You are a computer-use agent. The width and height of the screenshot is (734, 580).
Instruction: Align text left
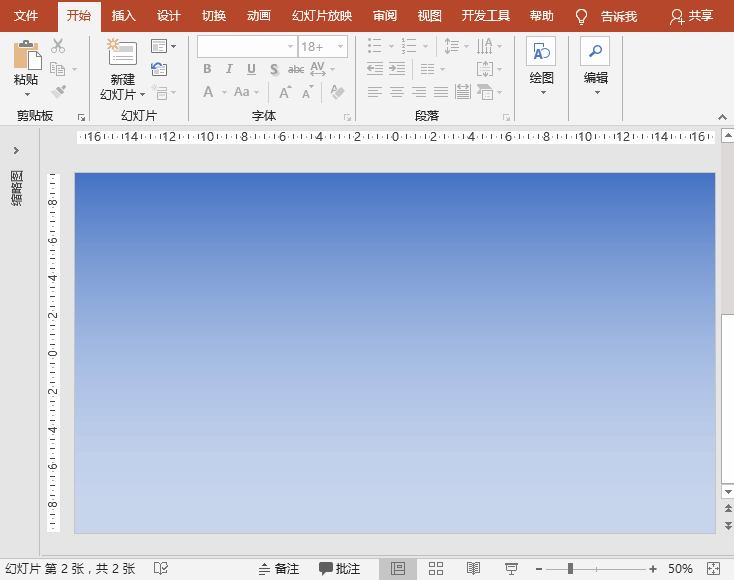[374, 92]
